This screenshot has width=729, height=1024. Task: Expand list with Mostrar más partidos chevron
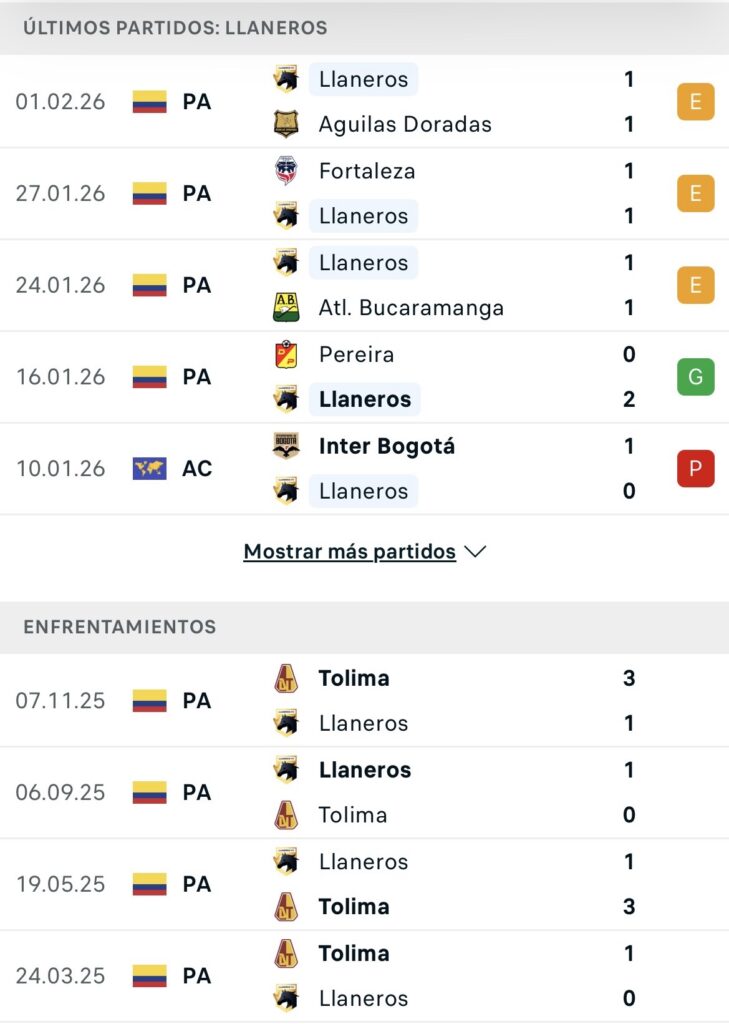tap(476, 552)
